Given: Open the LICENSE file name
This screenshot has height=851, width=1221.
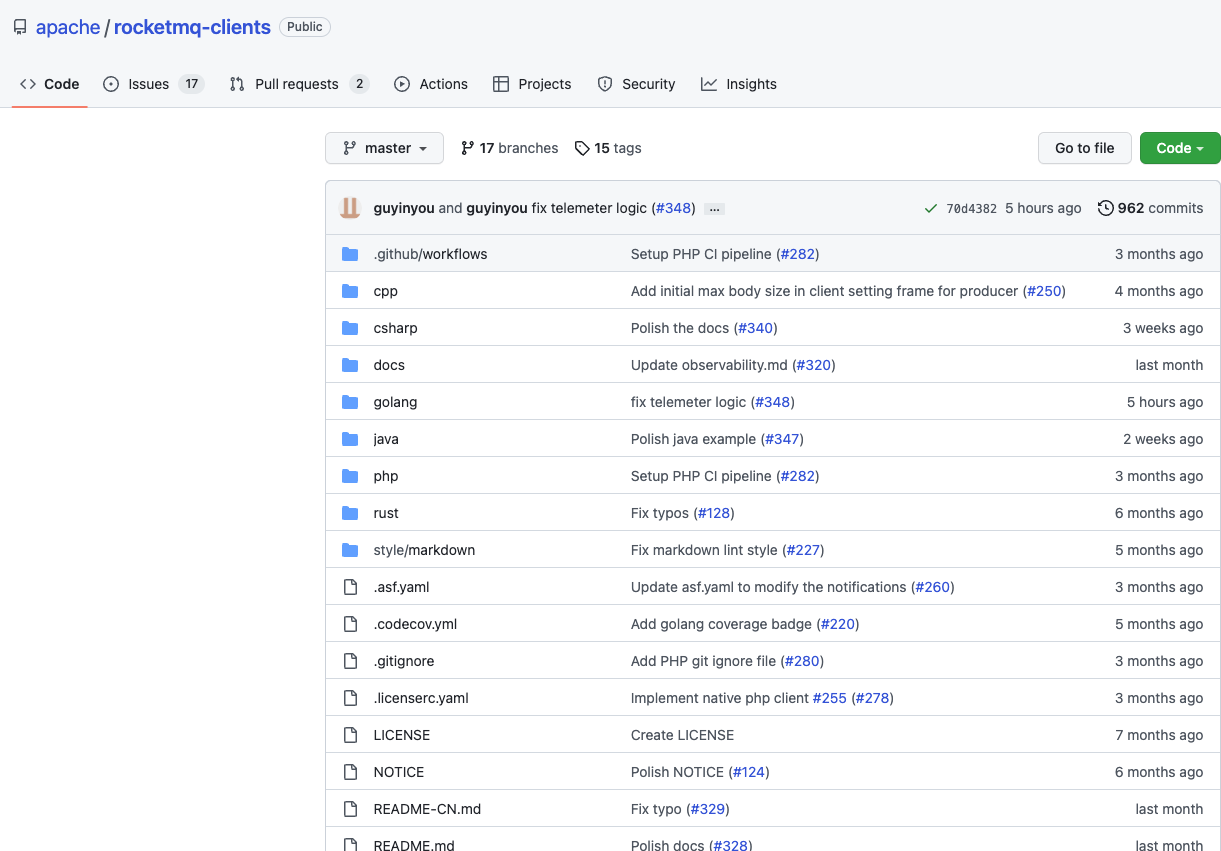Looking at the screenshot, I should tap(401, 735).
